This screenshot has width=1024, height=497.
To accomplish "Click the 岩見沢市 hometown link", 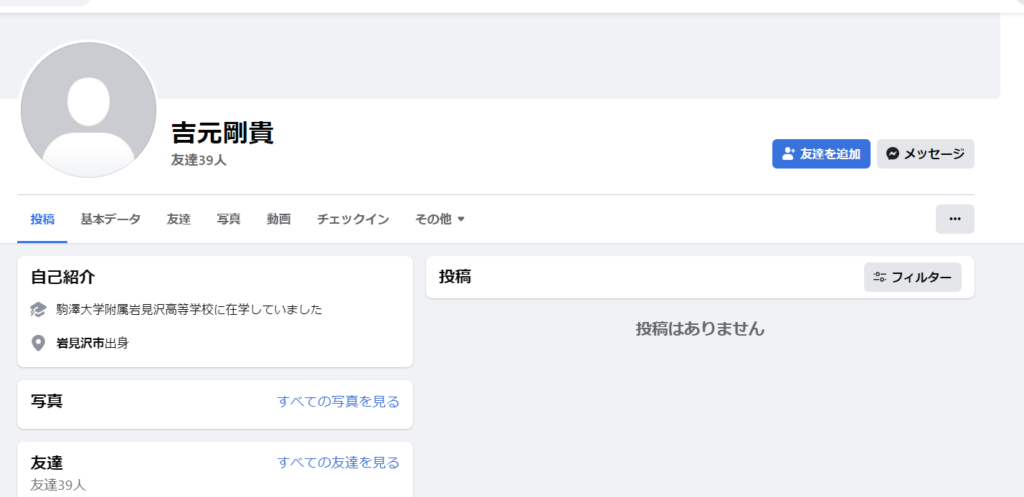I will point(80,343).
